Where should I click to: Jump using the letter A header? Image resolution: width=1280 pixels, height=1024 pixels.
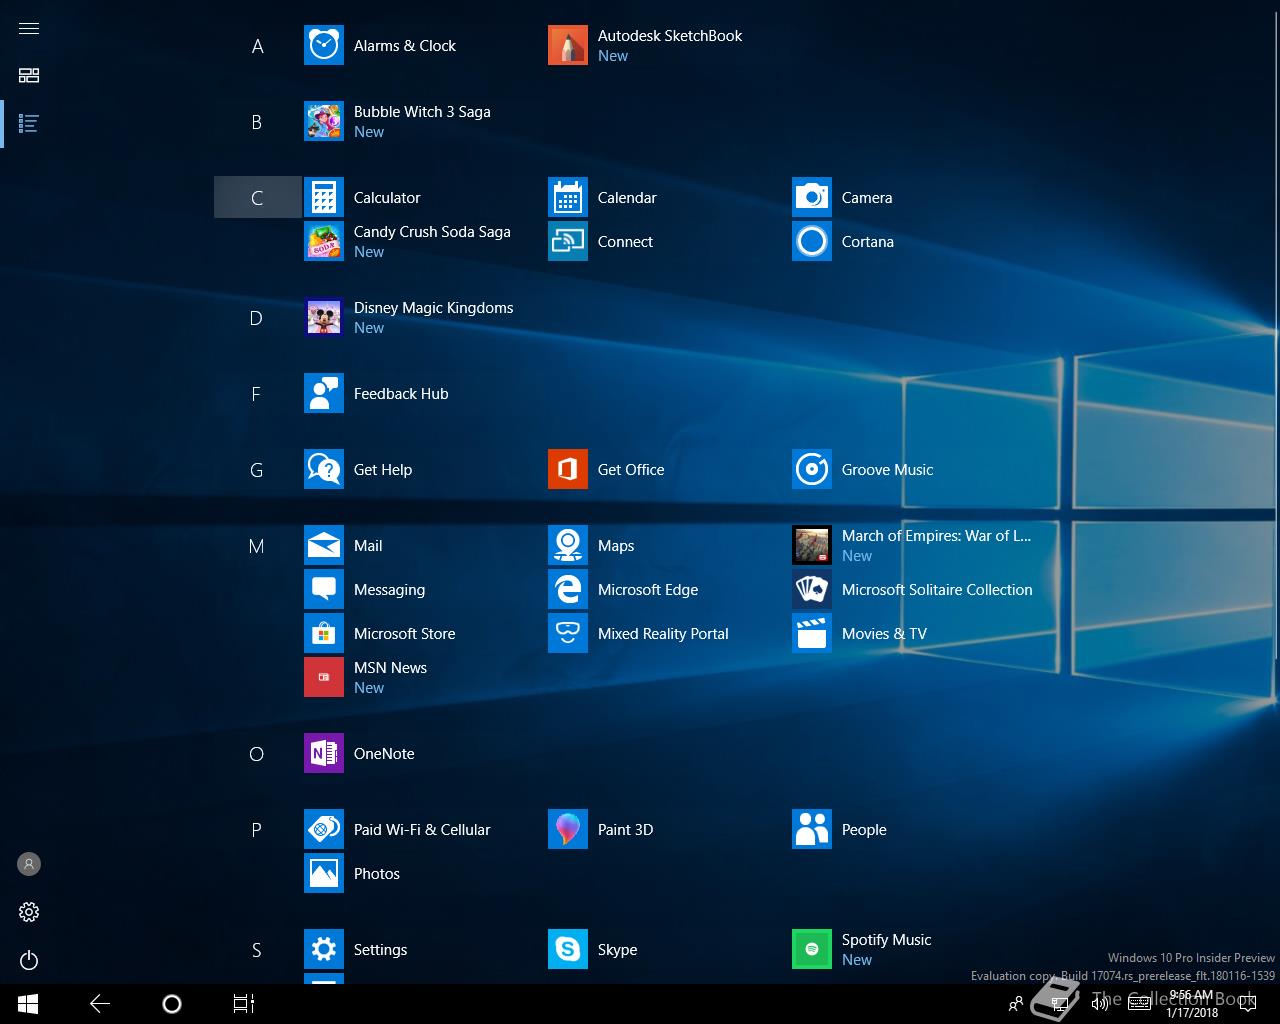(x=257, y=46)
